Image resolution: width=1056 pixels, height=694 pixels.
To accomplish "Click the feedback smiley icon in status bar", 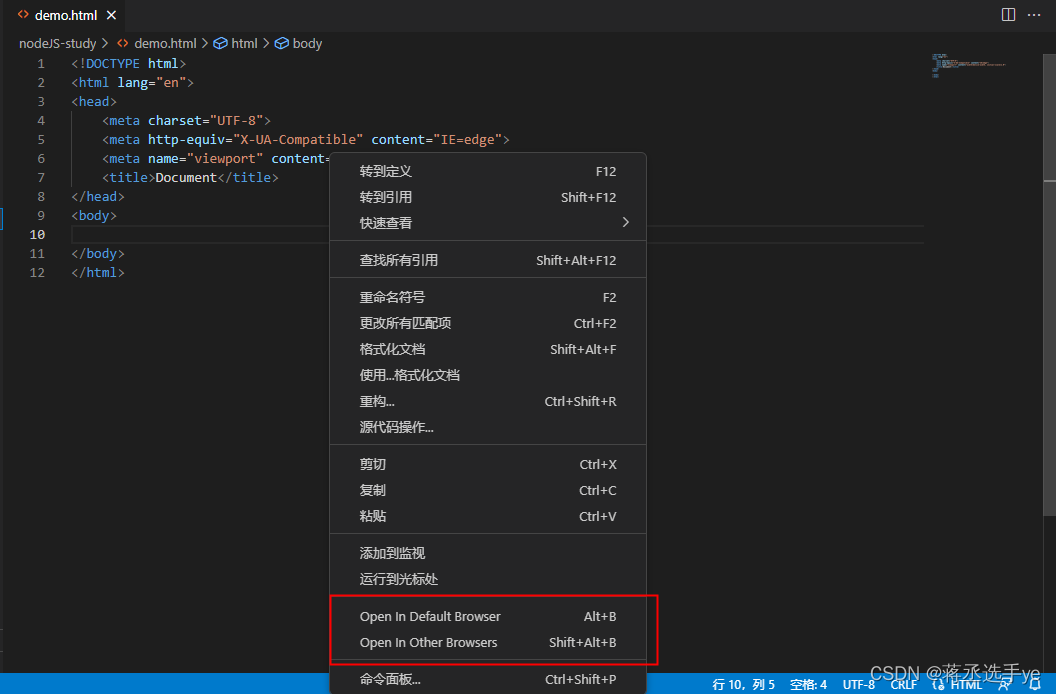I will (1004, 685).
